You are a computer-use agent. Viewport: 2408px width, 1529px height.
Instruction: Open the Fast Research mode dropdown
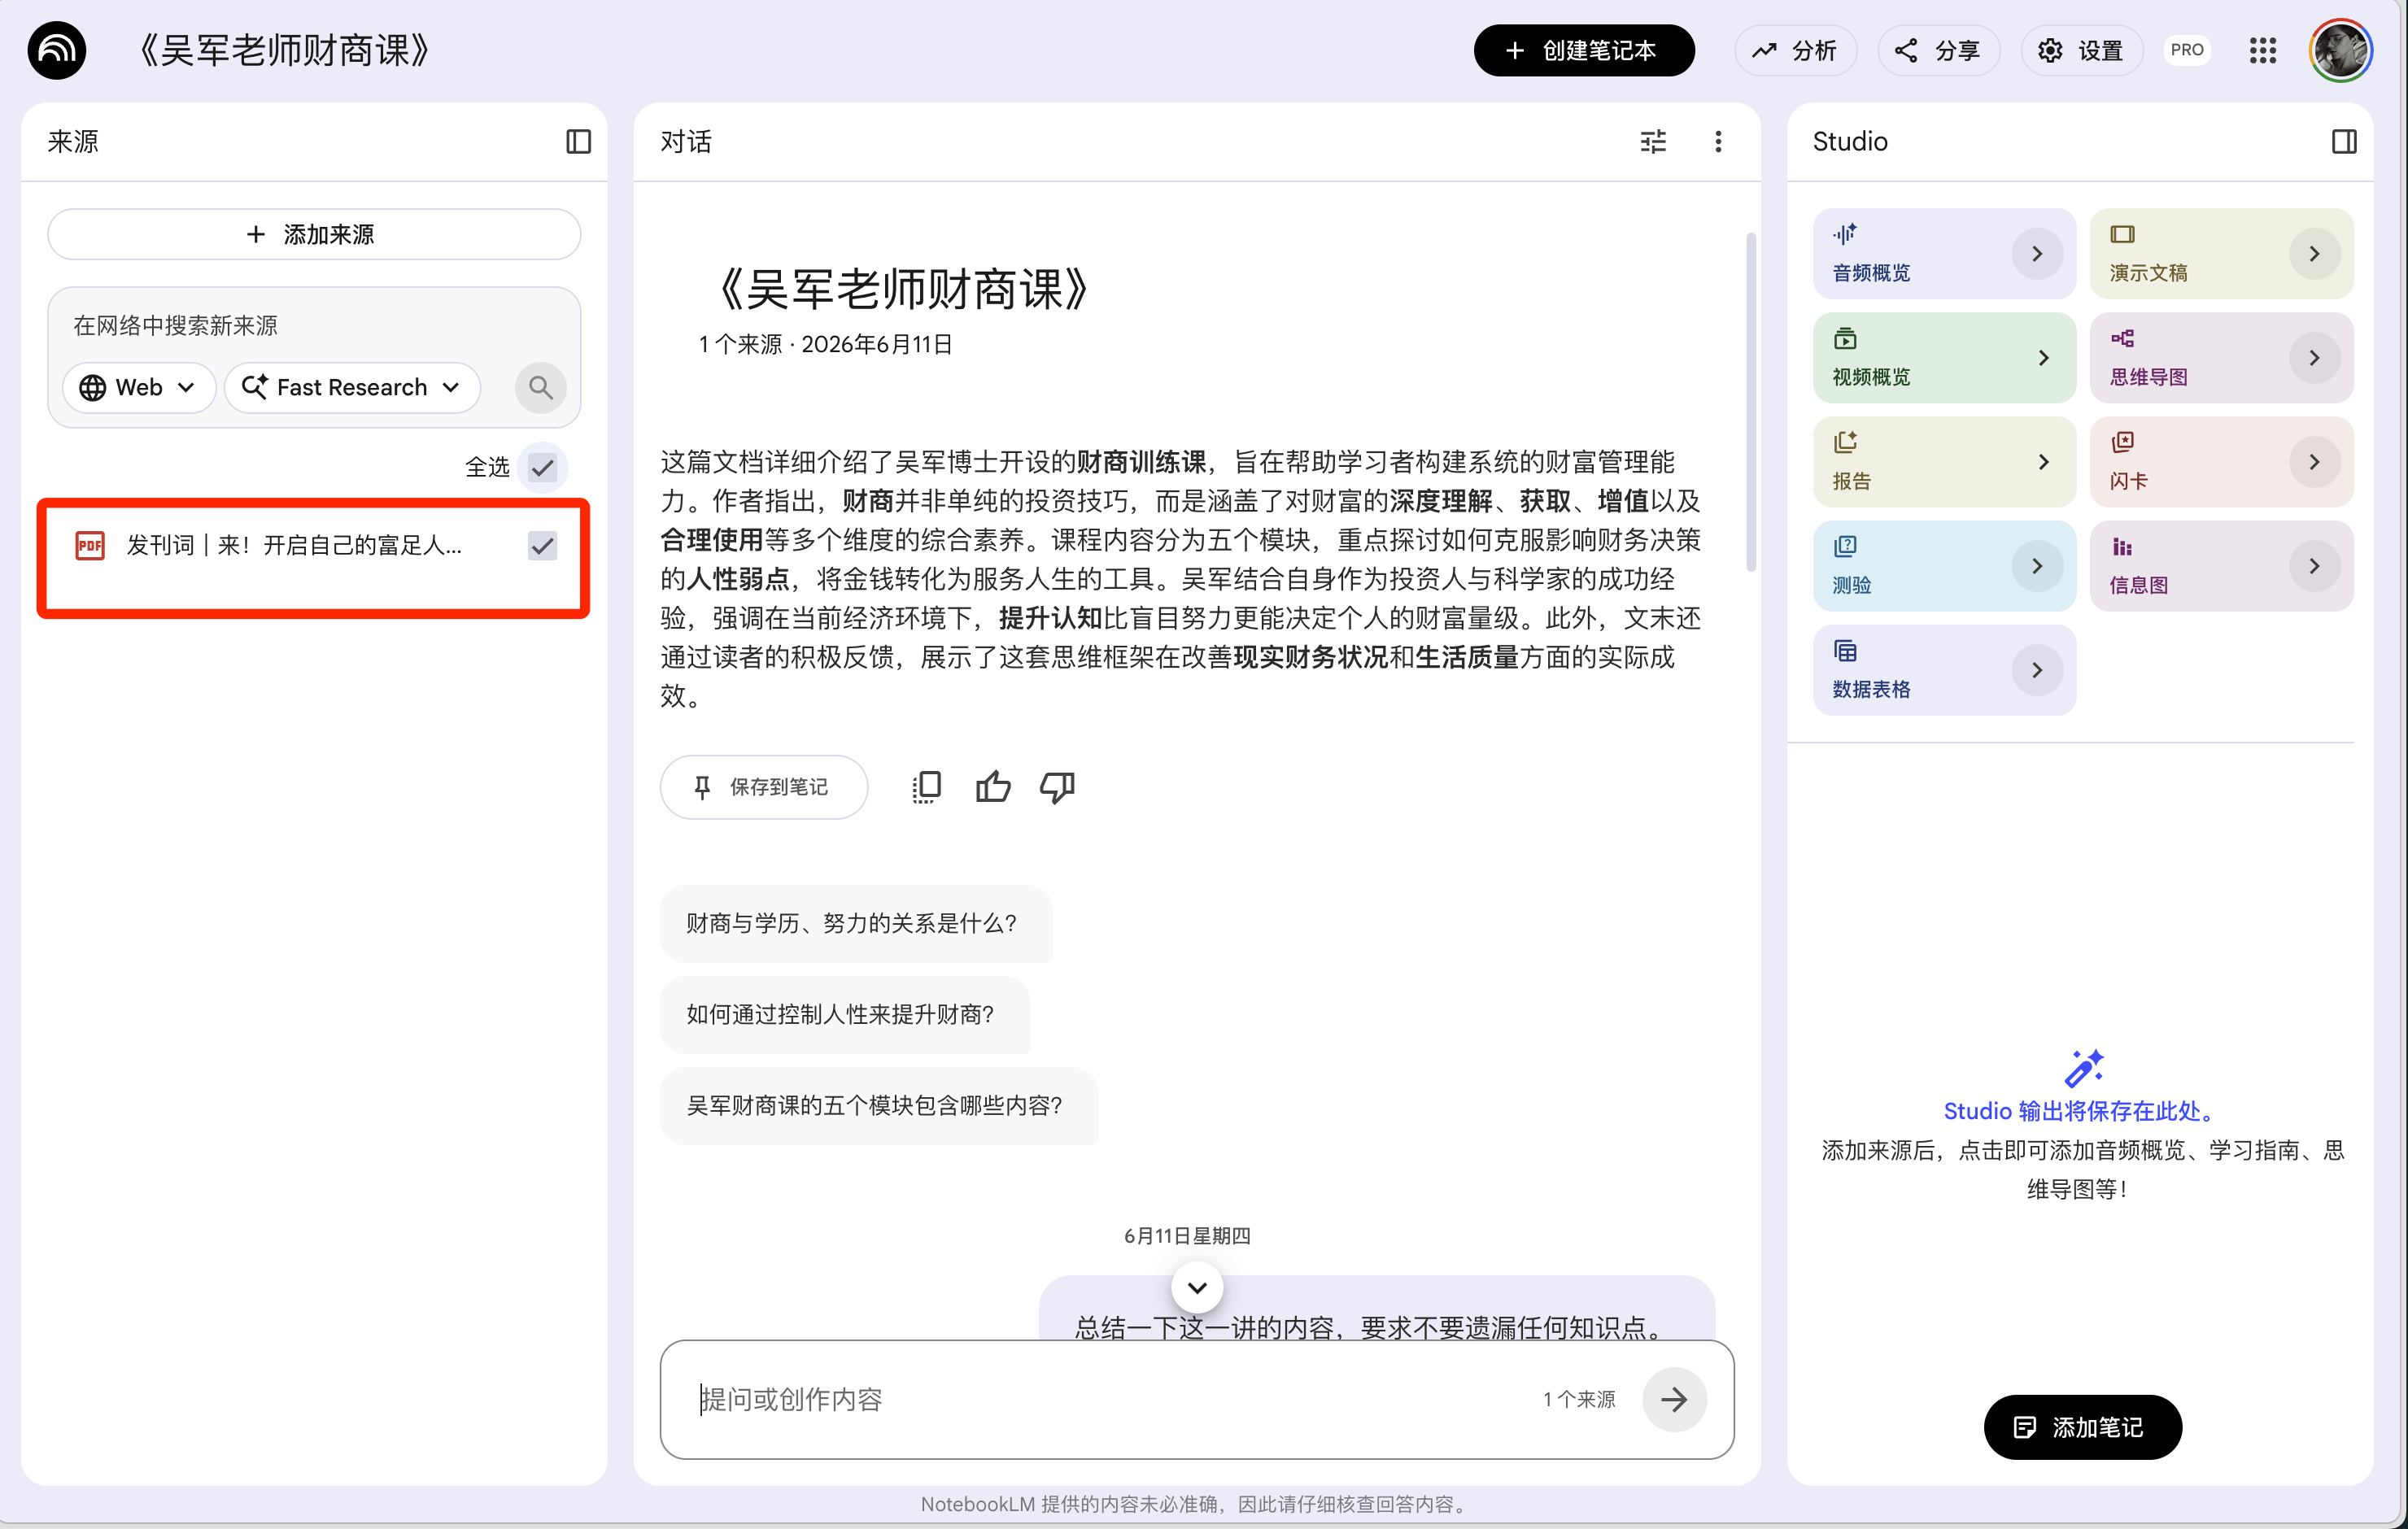point(352,387)
